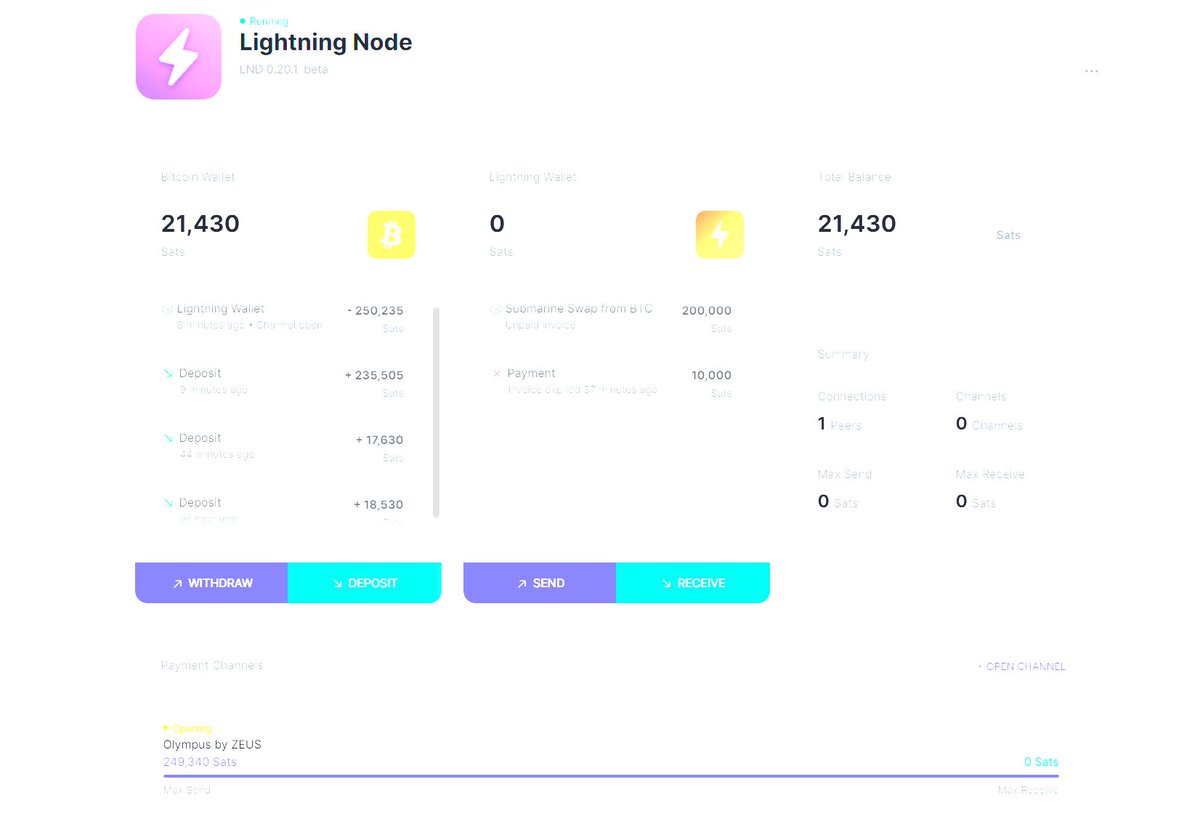Open the Deposit +17,630 transaction
The image size is (1200, 835).
point(283,447)
